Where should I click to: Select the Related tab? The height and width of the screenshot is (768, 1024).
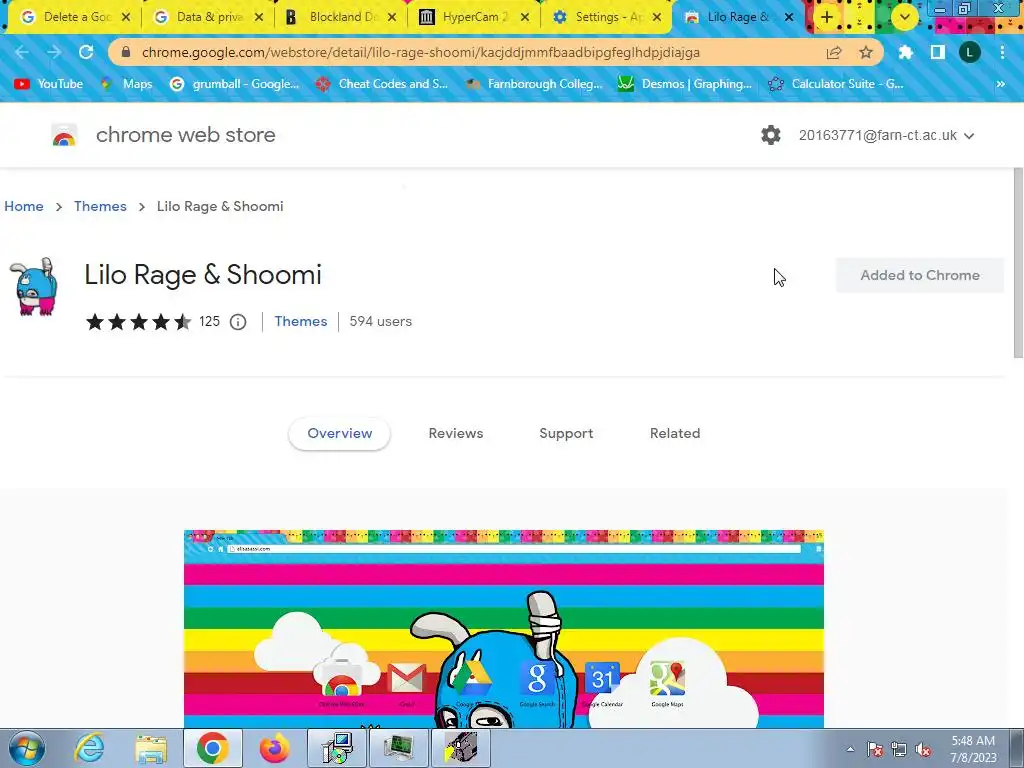tap(675, 434)
